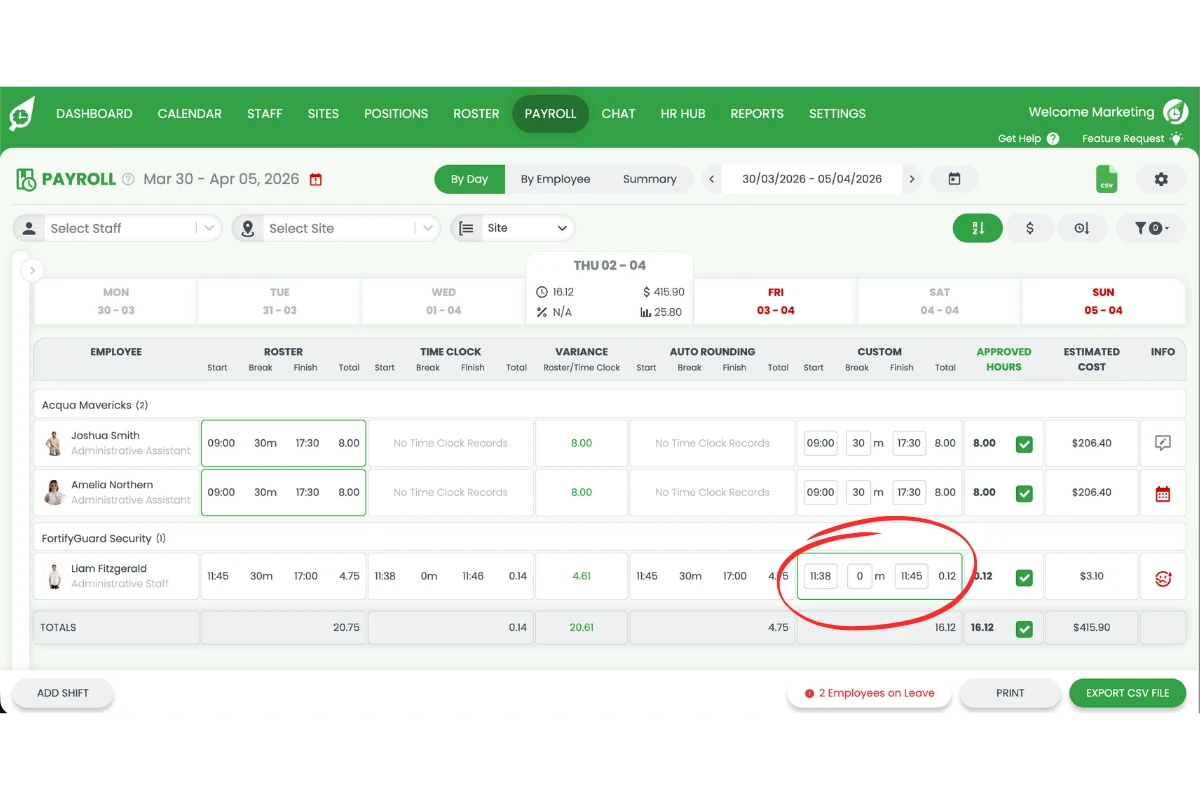Toggle approved checkbox for Amelia Northern
The height and width of the screenshot is (800, 1200).
1024,493
